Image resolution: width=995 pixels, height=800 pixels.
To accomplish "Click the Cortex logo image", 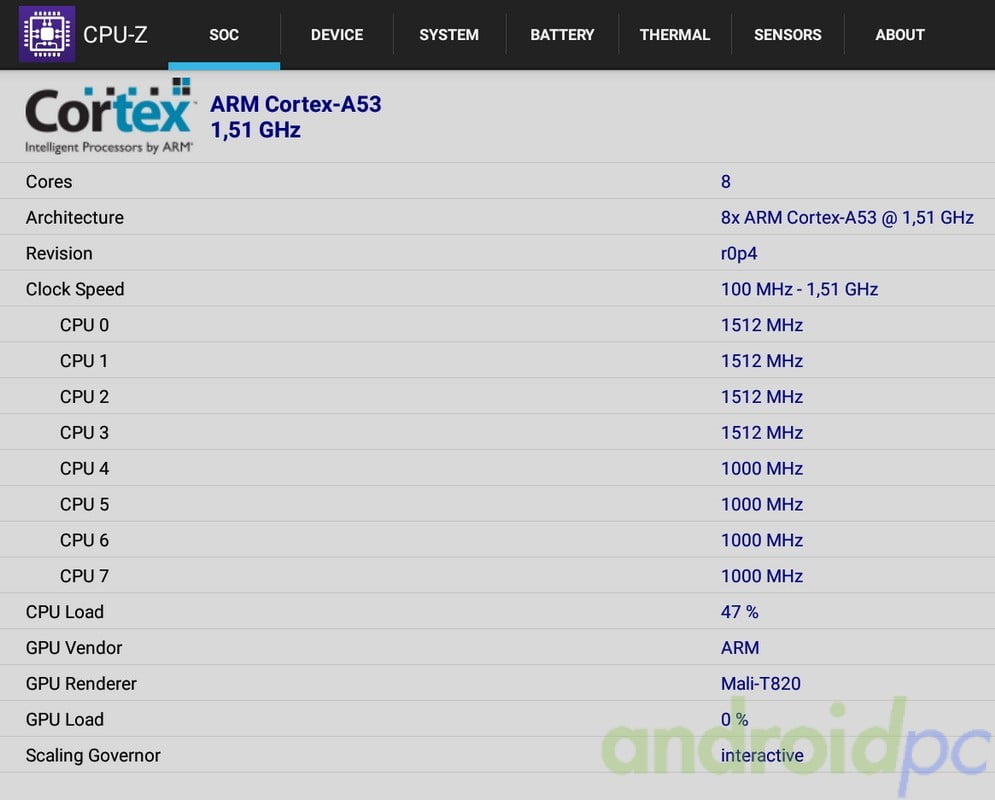I will click(109, 116).
